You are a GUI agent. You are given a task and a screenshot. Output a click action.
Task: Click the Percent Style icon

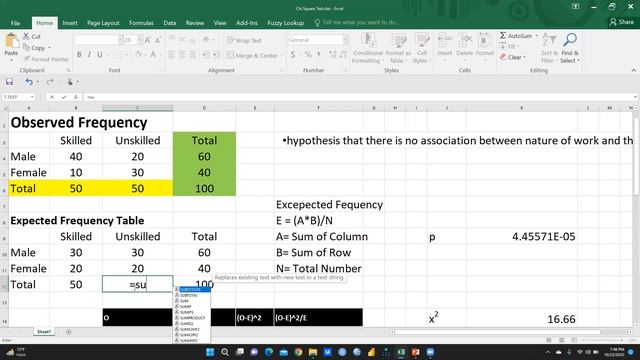pos(308,54)
